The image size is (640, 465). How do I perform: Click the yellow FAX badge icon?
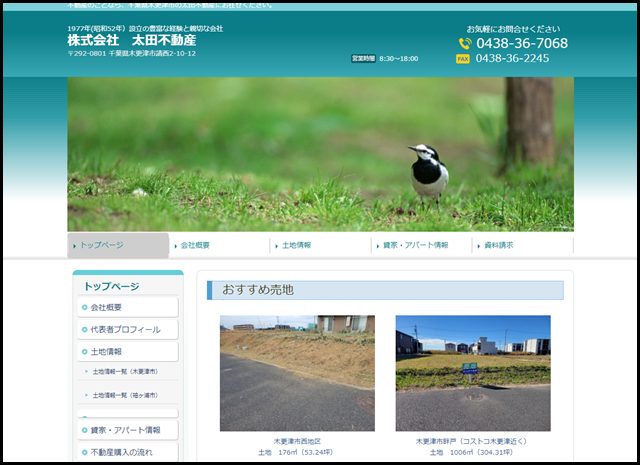pyautogui.click(x=463, y=59)
